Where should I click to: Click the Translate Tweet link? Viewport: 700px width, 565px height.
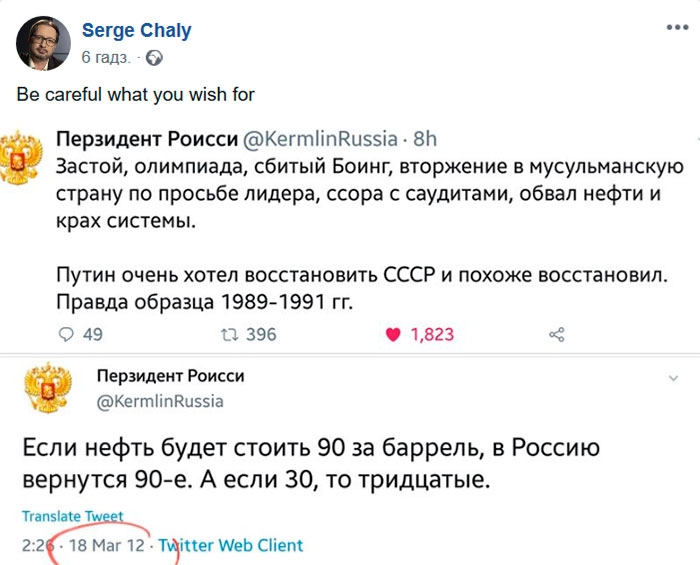(73, 516)
